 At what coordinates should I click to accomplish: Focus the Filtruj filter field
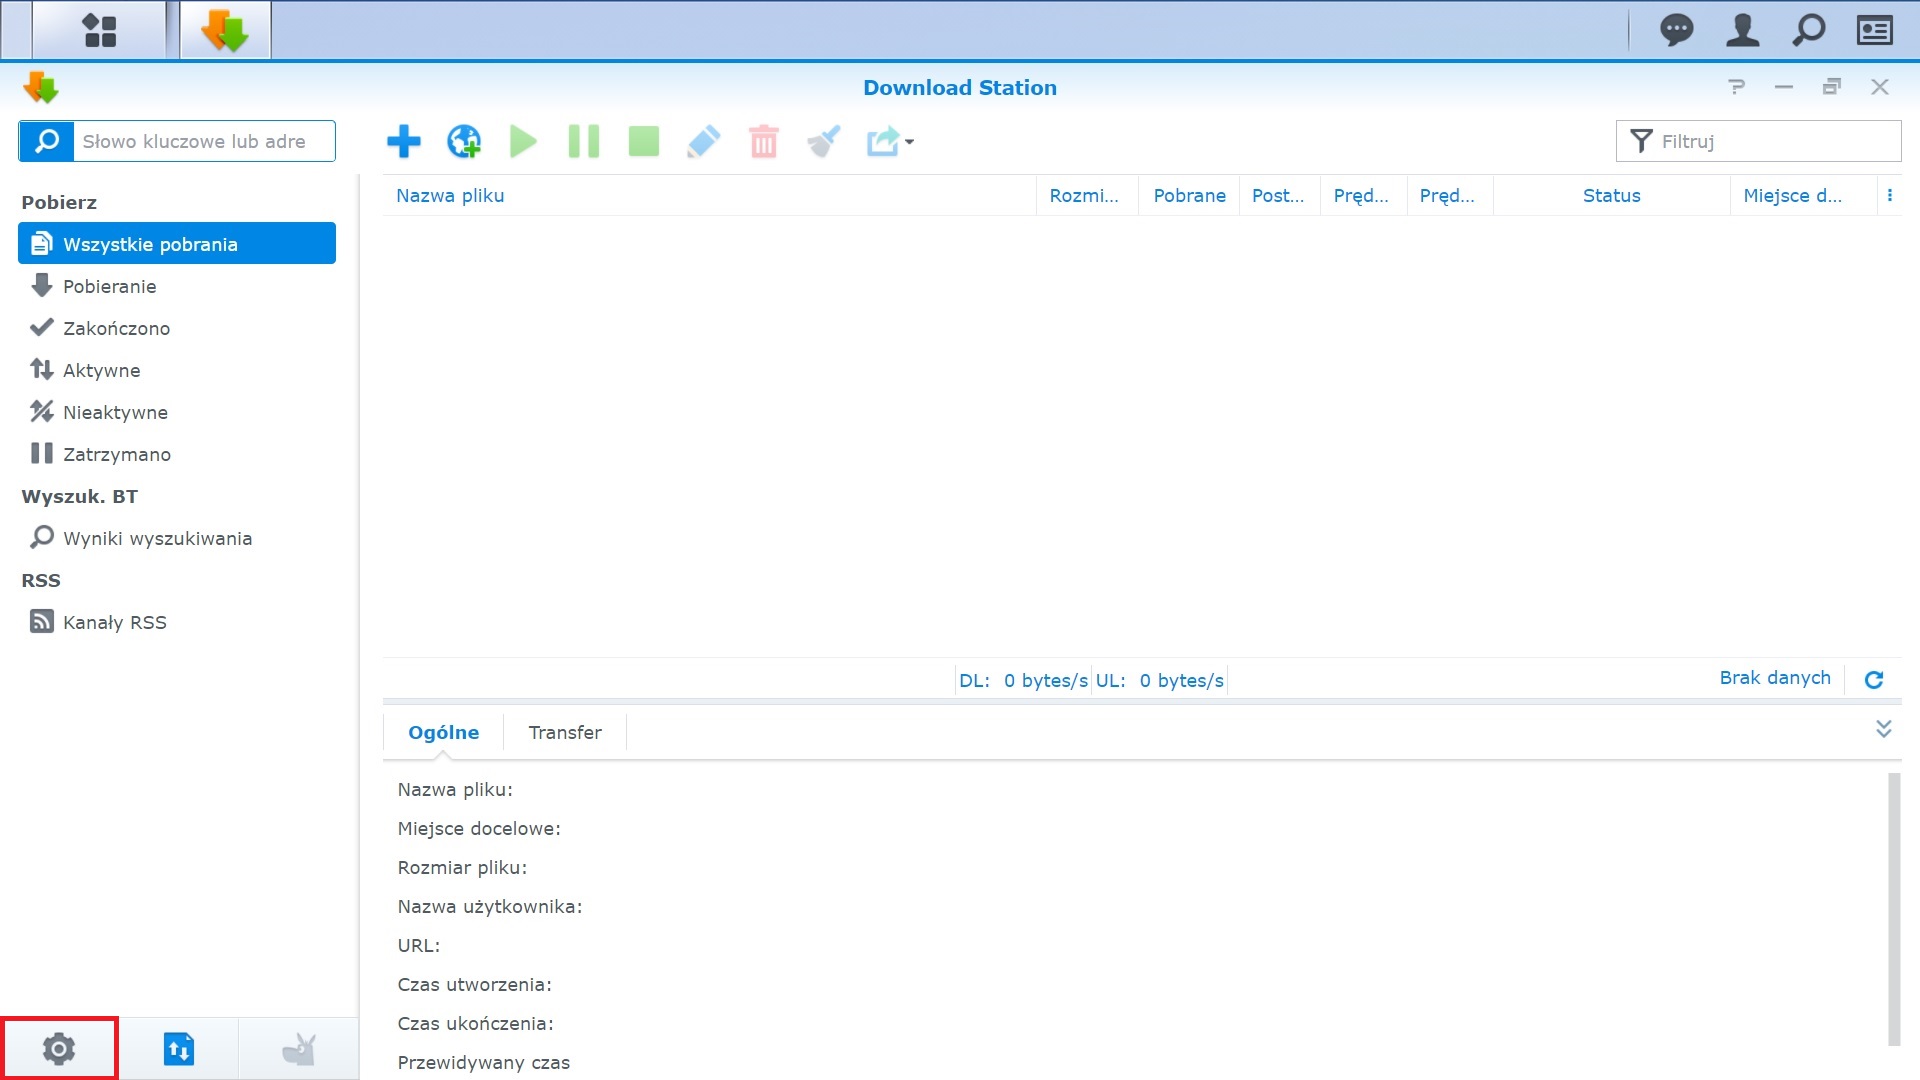pos(1758,141)
